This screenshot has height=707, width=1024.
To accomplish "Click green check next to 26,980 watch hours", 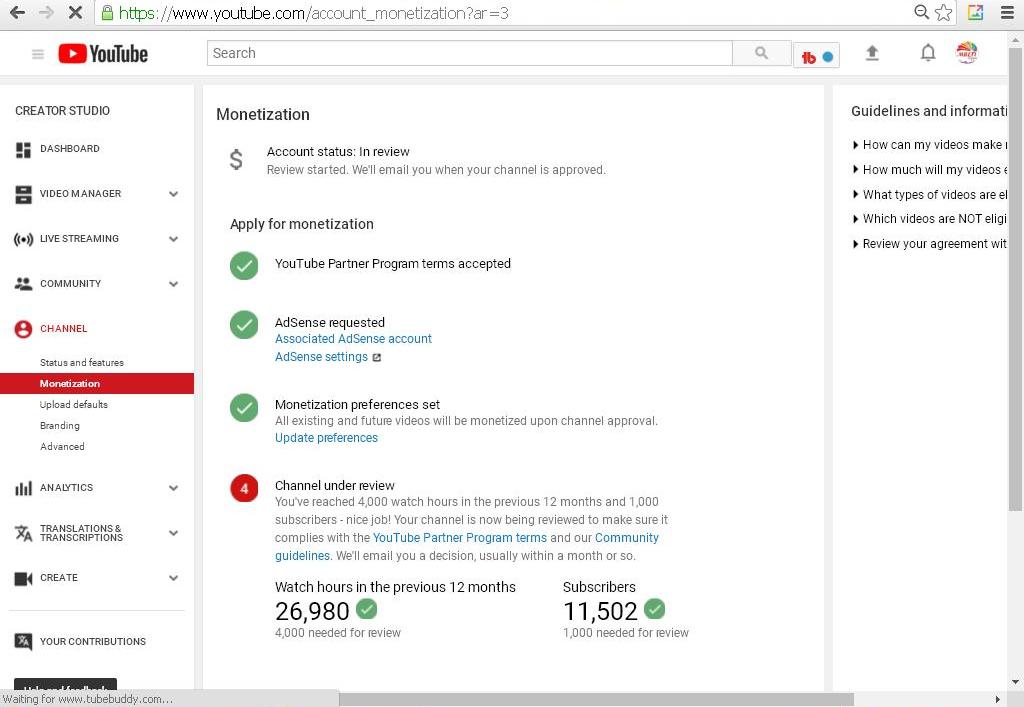I will tap(367, 609).
